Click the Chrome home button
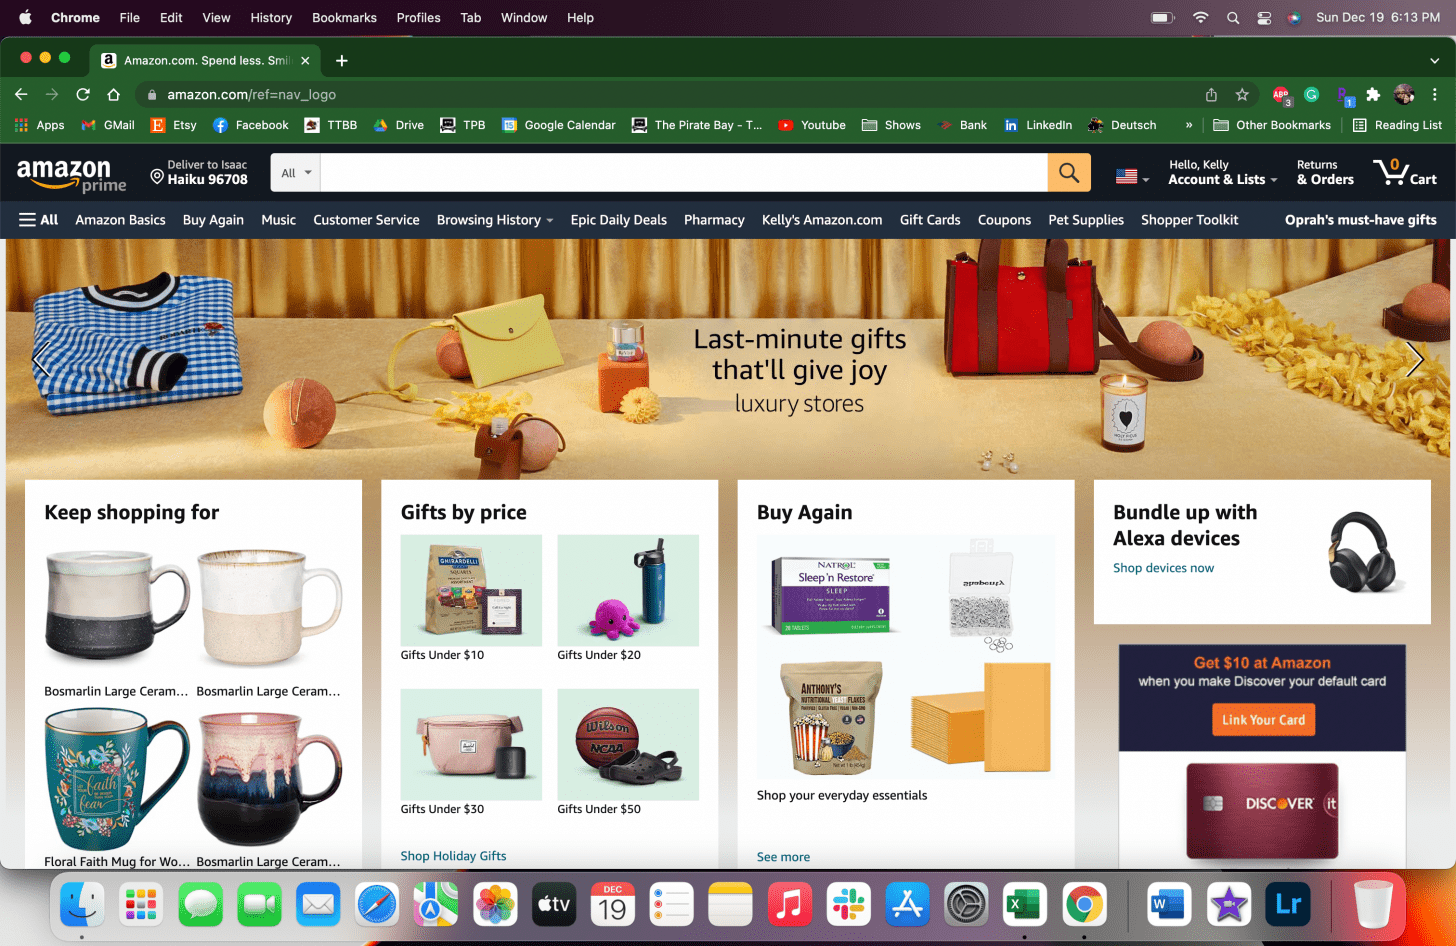Image resolution: width=1456 pixels, height=946 pixels. 114,94
